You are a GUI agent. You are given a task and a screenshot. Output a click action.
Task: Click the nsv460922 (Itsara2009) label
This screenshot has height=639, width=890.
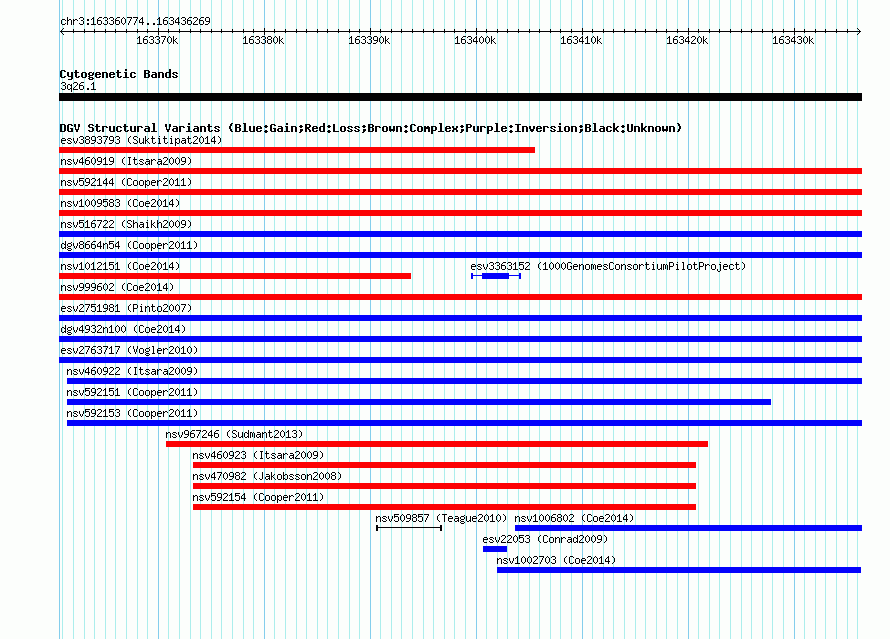[132, 371]
